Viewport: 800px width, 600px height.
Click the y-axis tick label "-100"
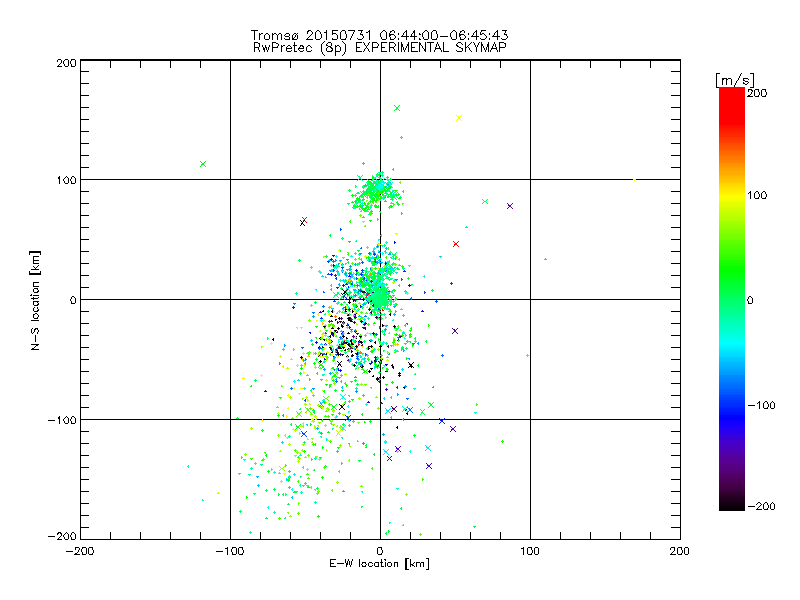[x=62, y=420]
